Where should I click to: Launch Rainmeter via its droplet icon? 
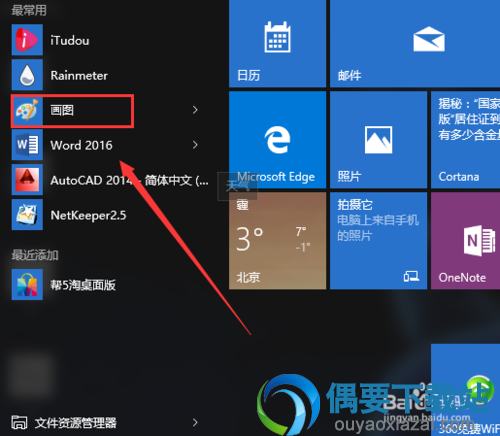tap(27, 75)
